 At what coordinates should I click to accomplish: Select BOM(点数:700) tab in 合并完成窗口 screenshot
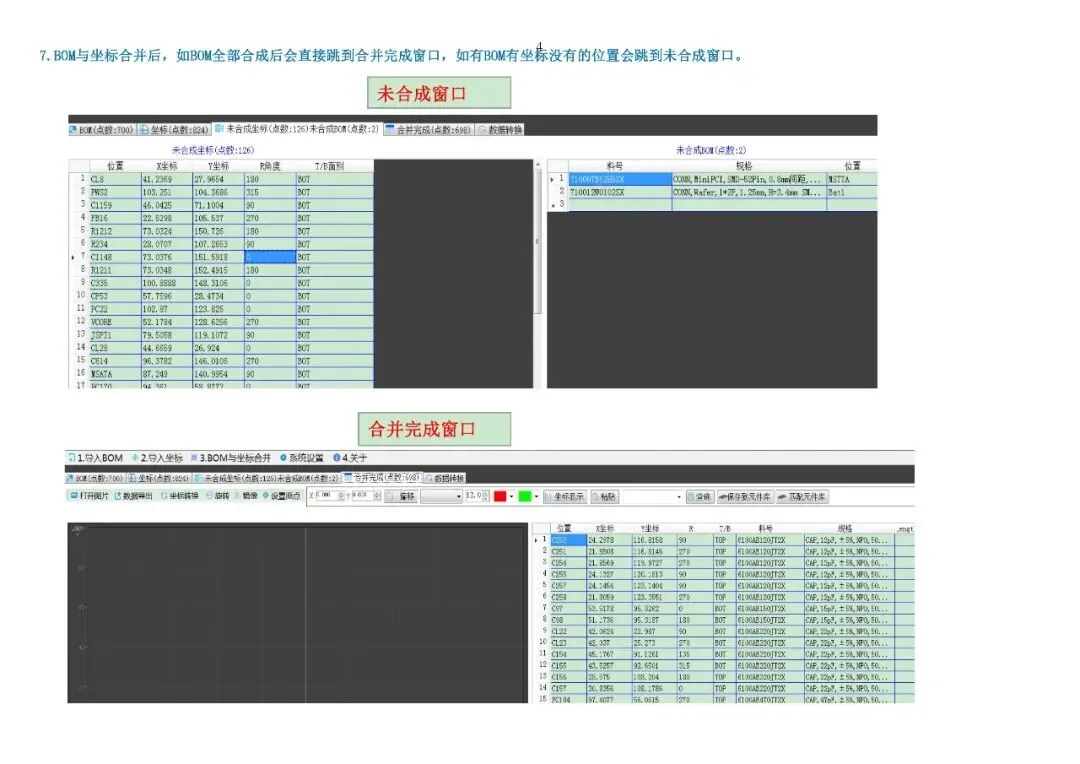point(95,478)
